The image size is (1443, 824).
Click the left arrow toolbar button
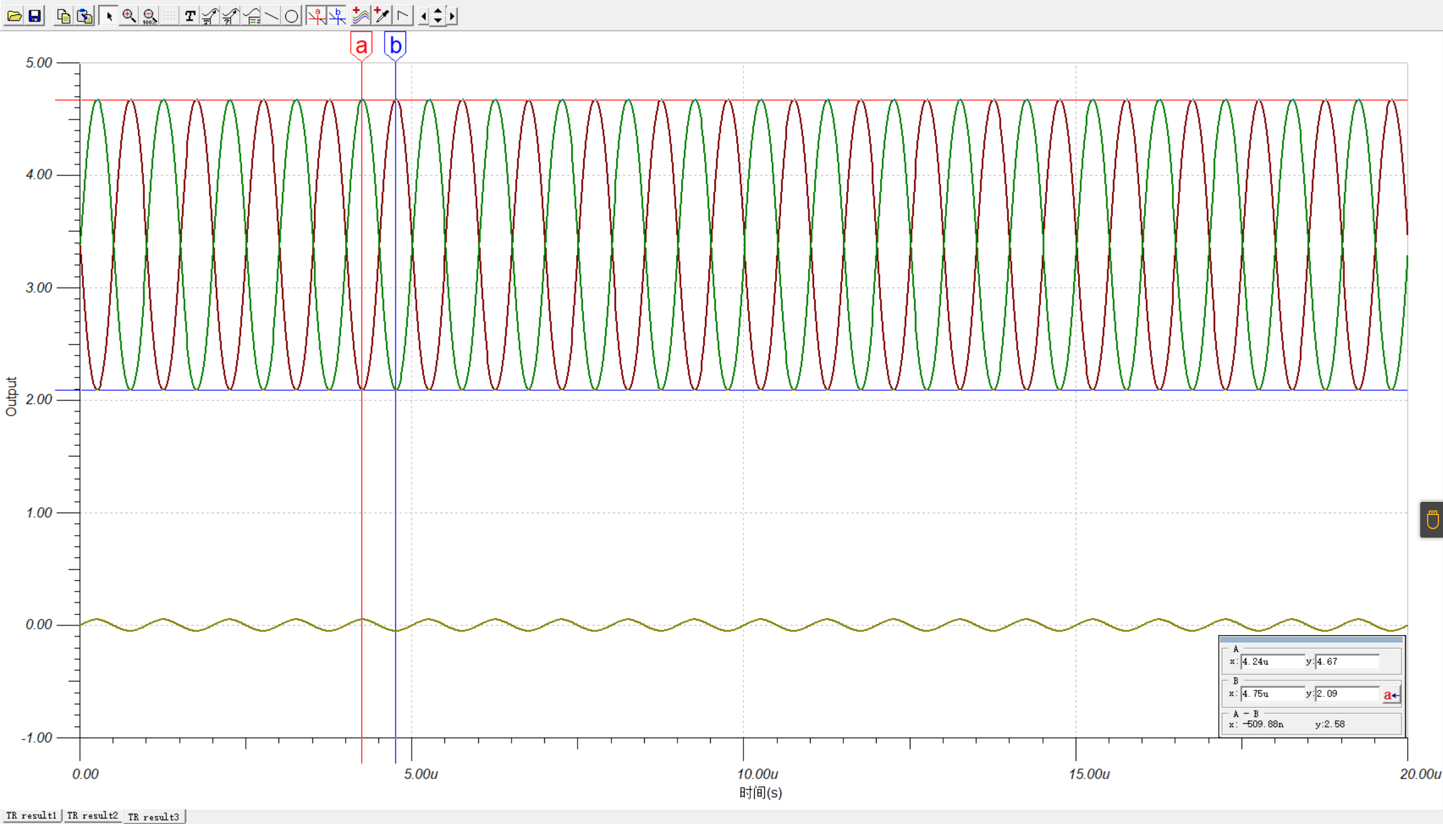tap(423, 16)
